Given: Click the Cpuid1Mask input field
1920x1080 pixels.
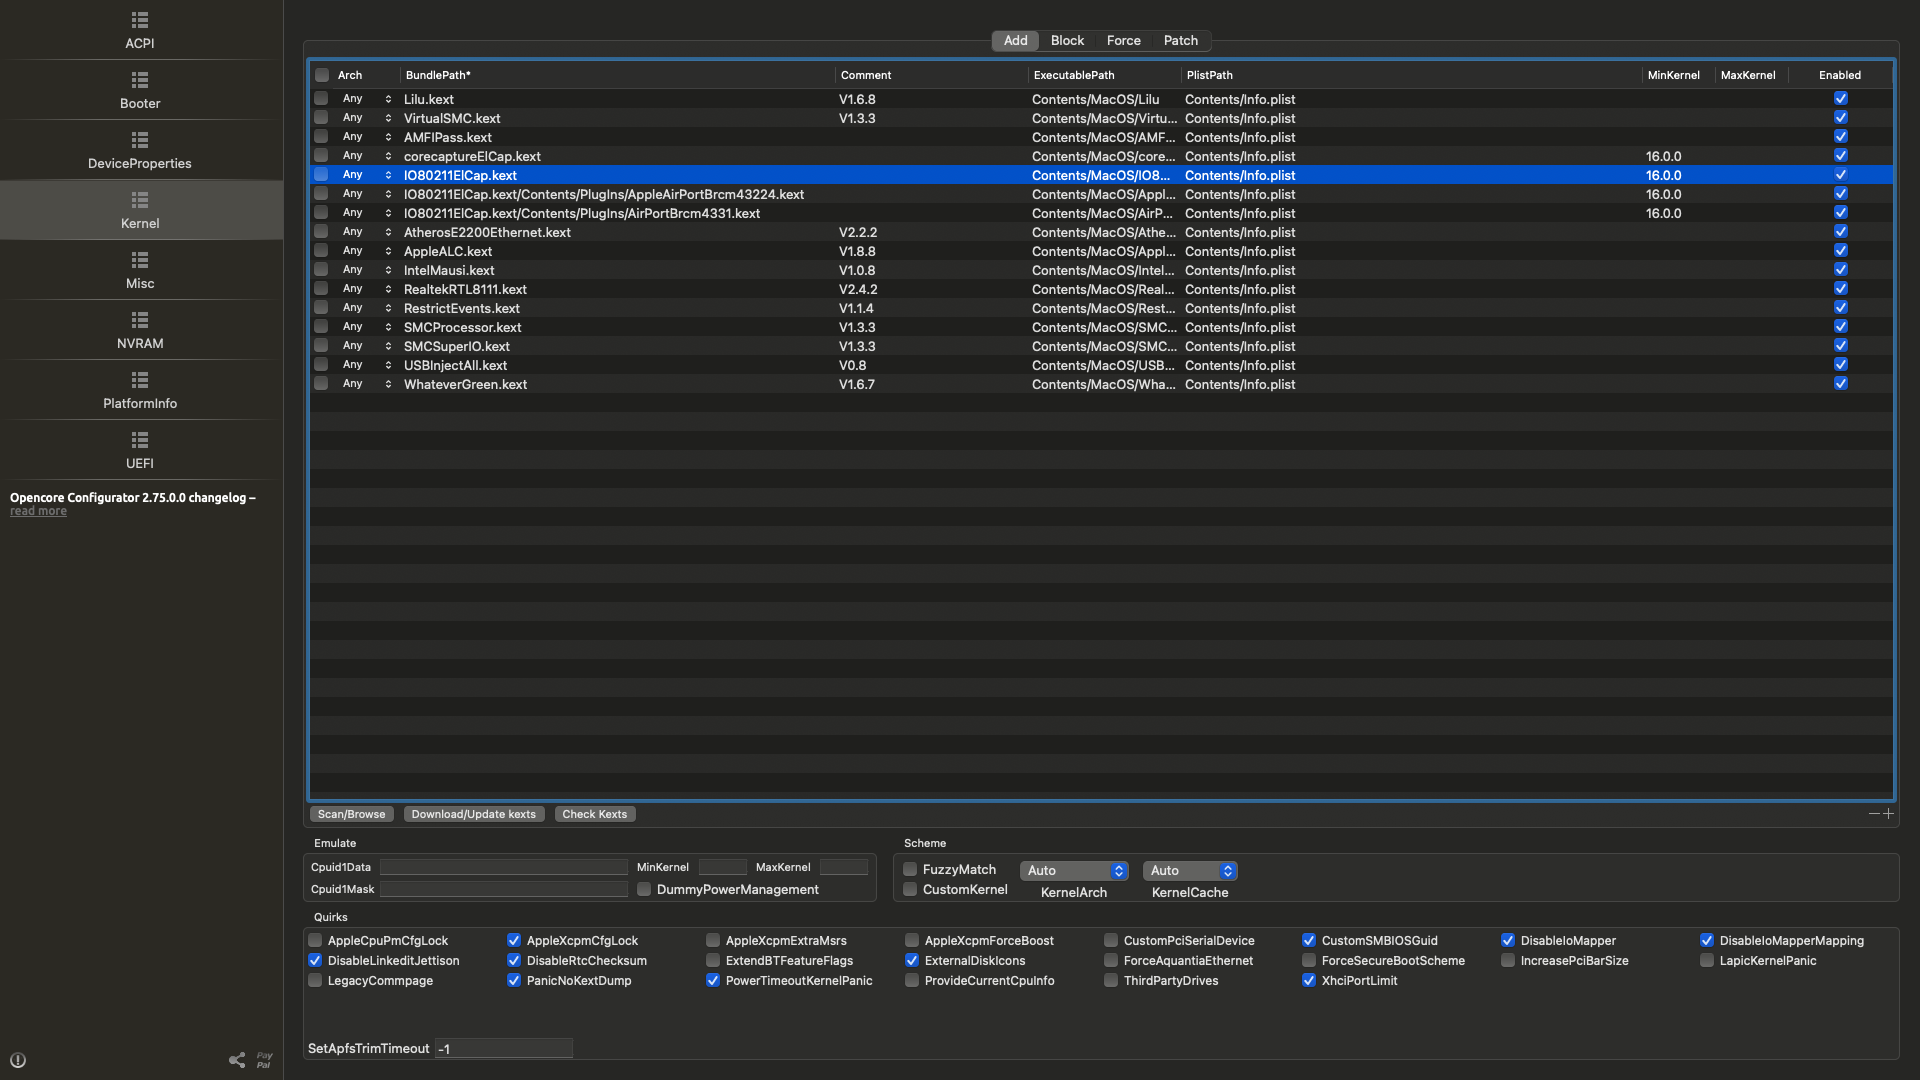Looking at the screenshot, I should click(x=504, y=889).
